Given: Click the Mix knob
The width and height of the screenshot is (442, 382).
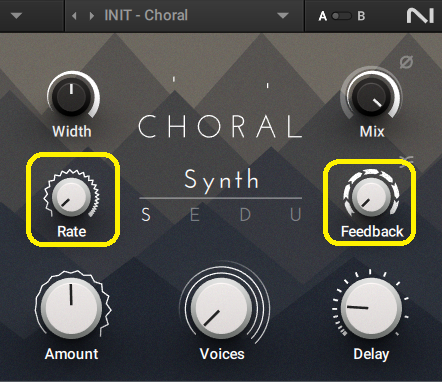Looking at the screenshot, I should pos(371,96).
